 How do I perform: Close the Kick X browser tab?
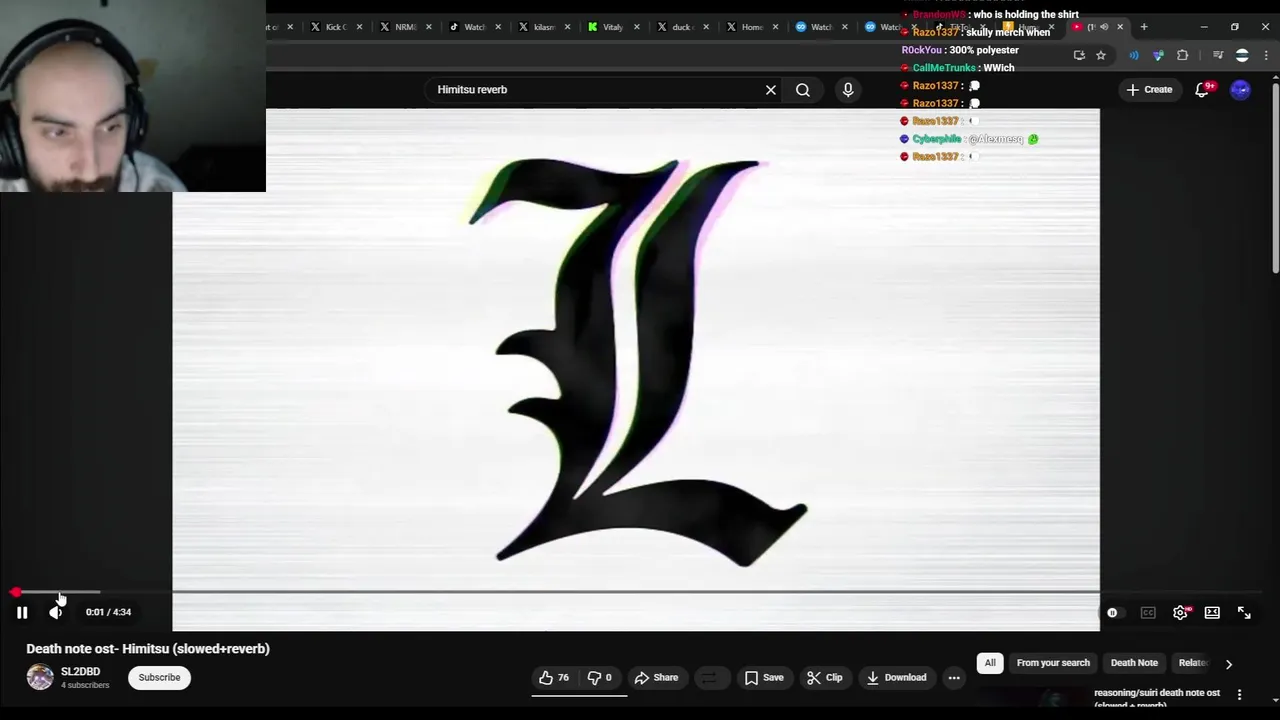359,27
